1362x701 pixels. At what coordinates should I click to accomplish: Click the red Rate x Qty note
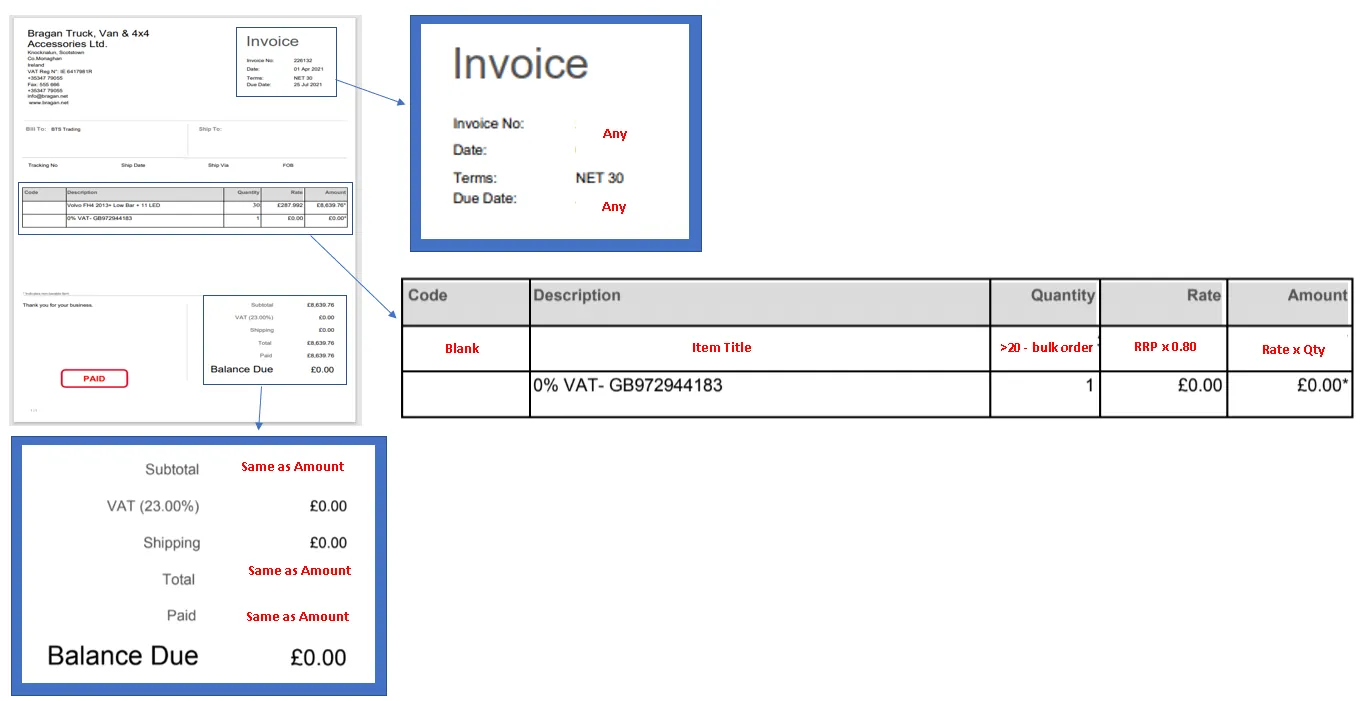click(1293, 350)
